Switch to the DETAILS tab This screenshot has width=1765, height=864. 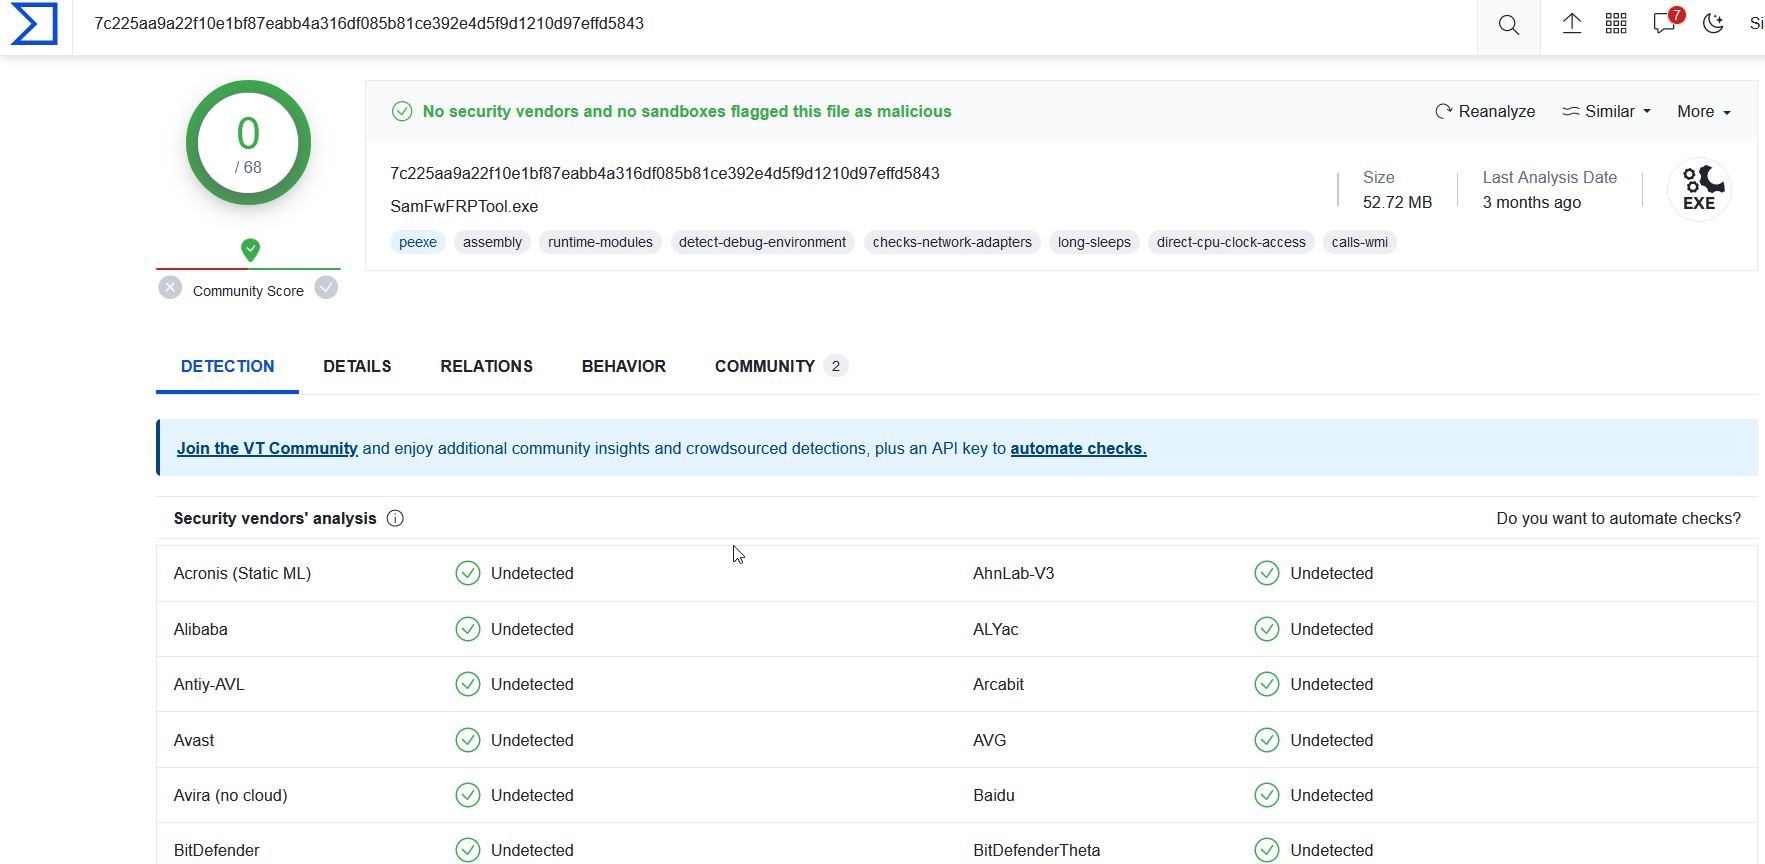point(357,366)
